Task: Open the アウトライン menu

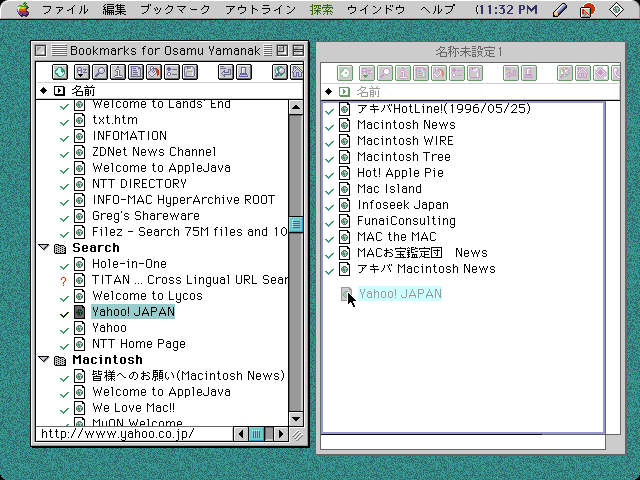Action: 260,9
